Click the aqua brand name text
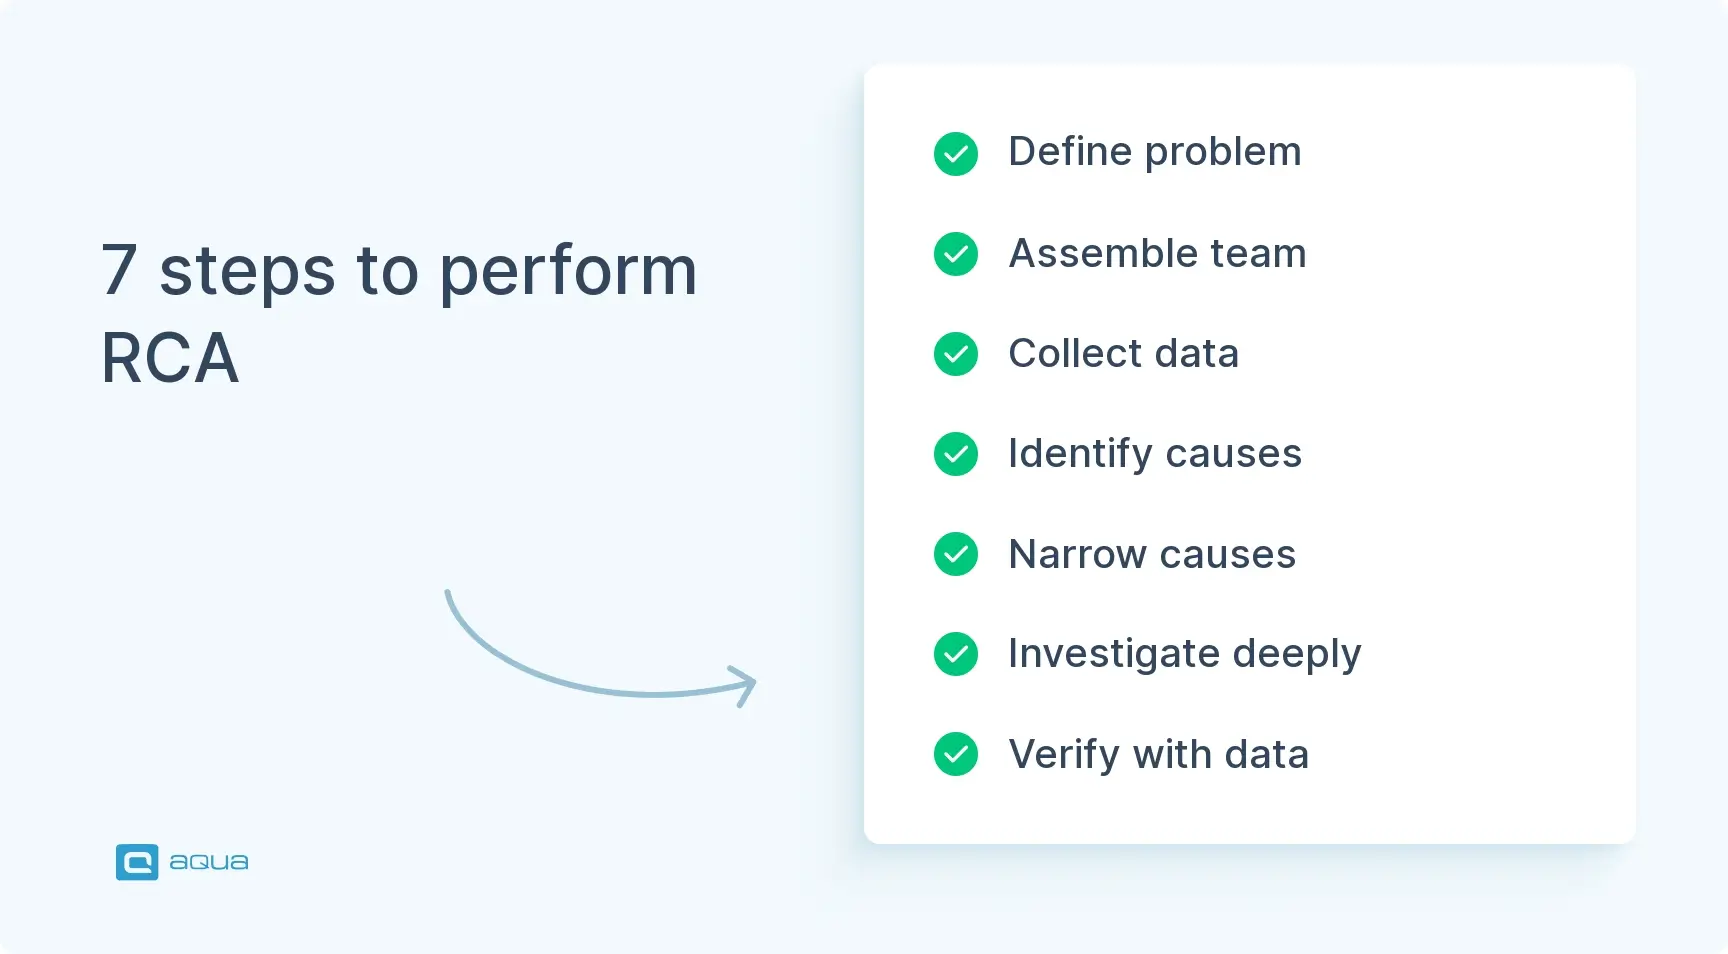 (x=208, y=862)
